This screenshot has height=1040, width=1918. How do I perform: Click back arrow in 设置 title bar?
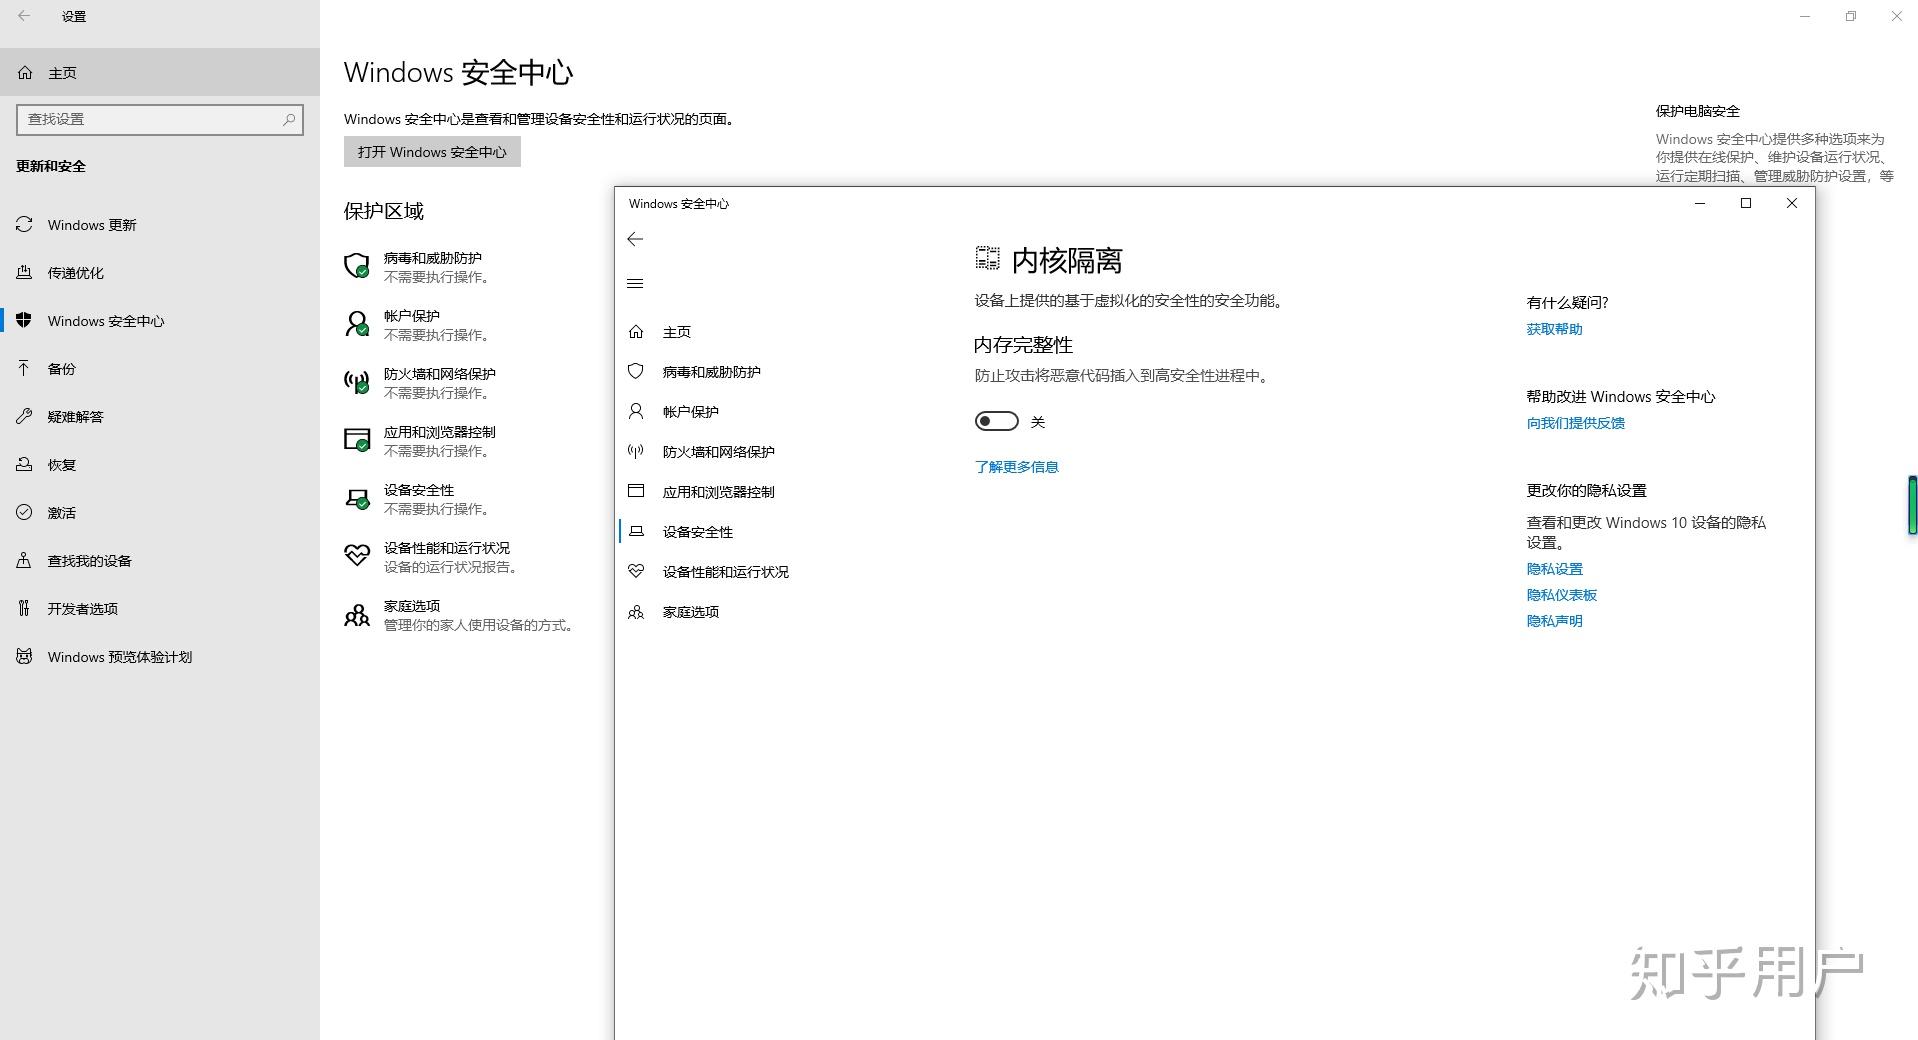point(24,16)
